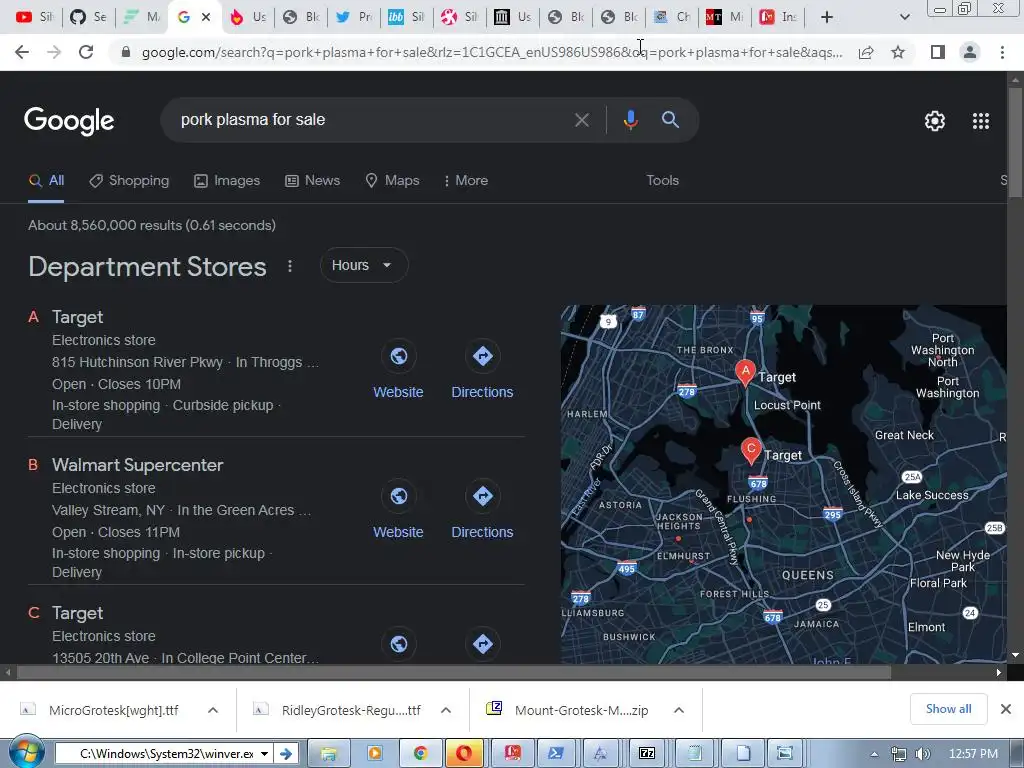Expand the taskbar address dropdown
This screenshot has height=768, width=1024.
pos(264,754)
